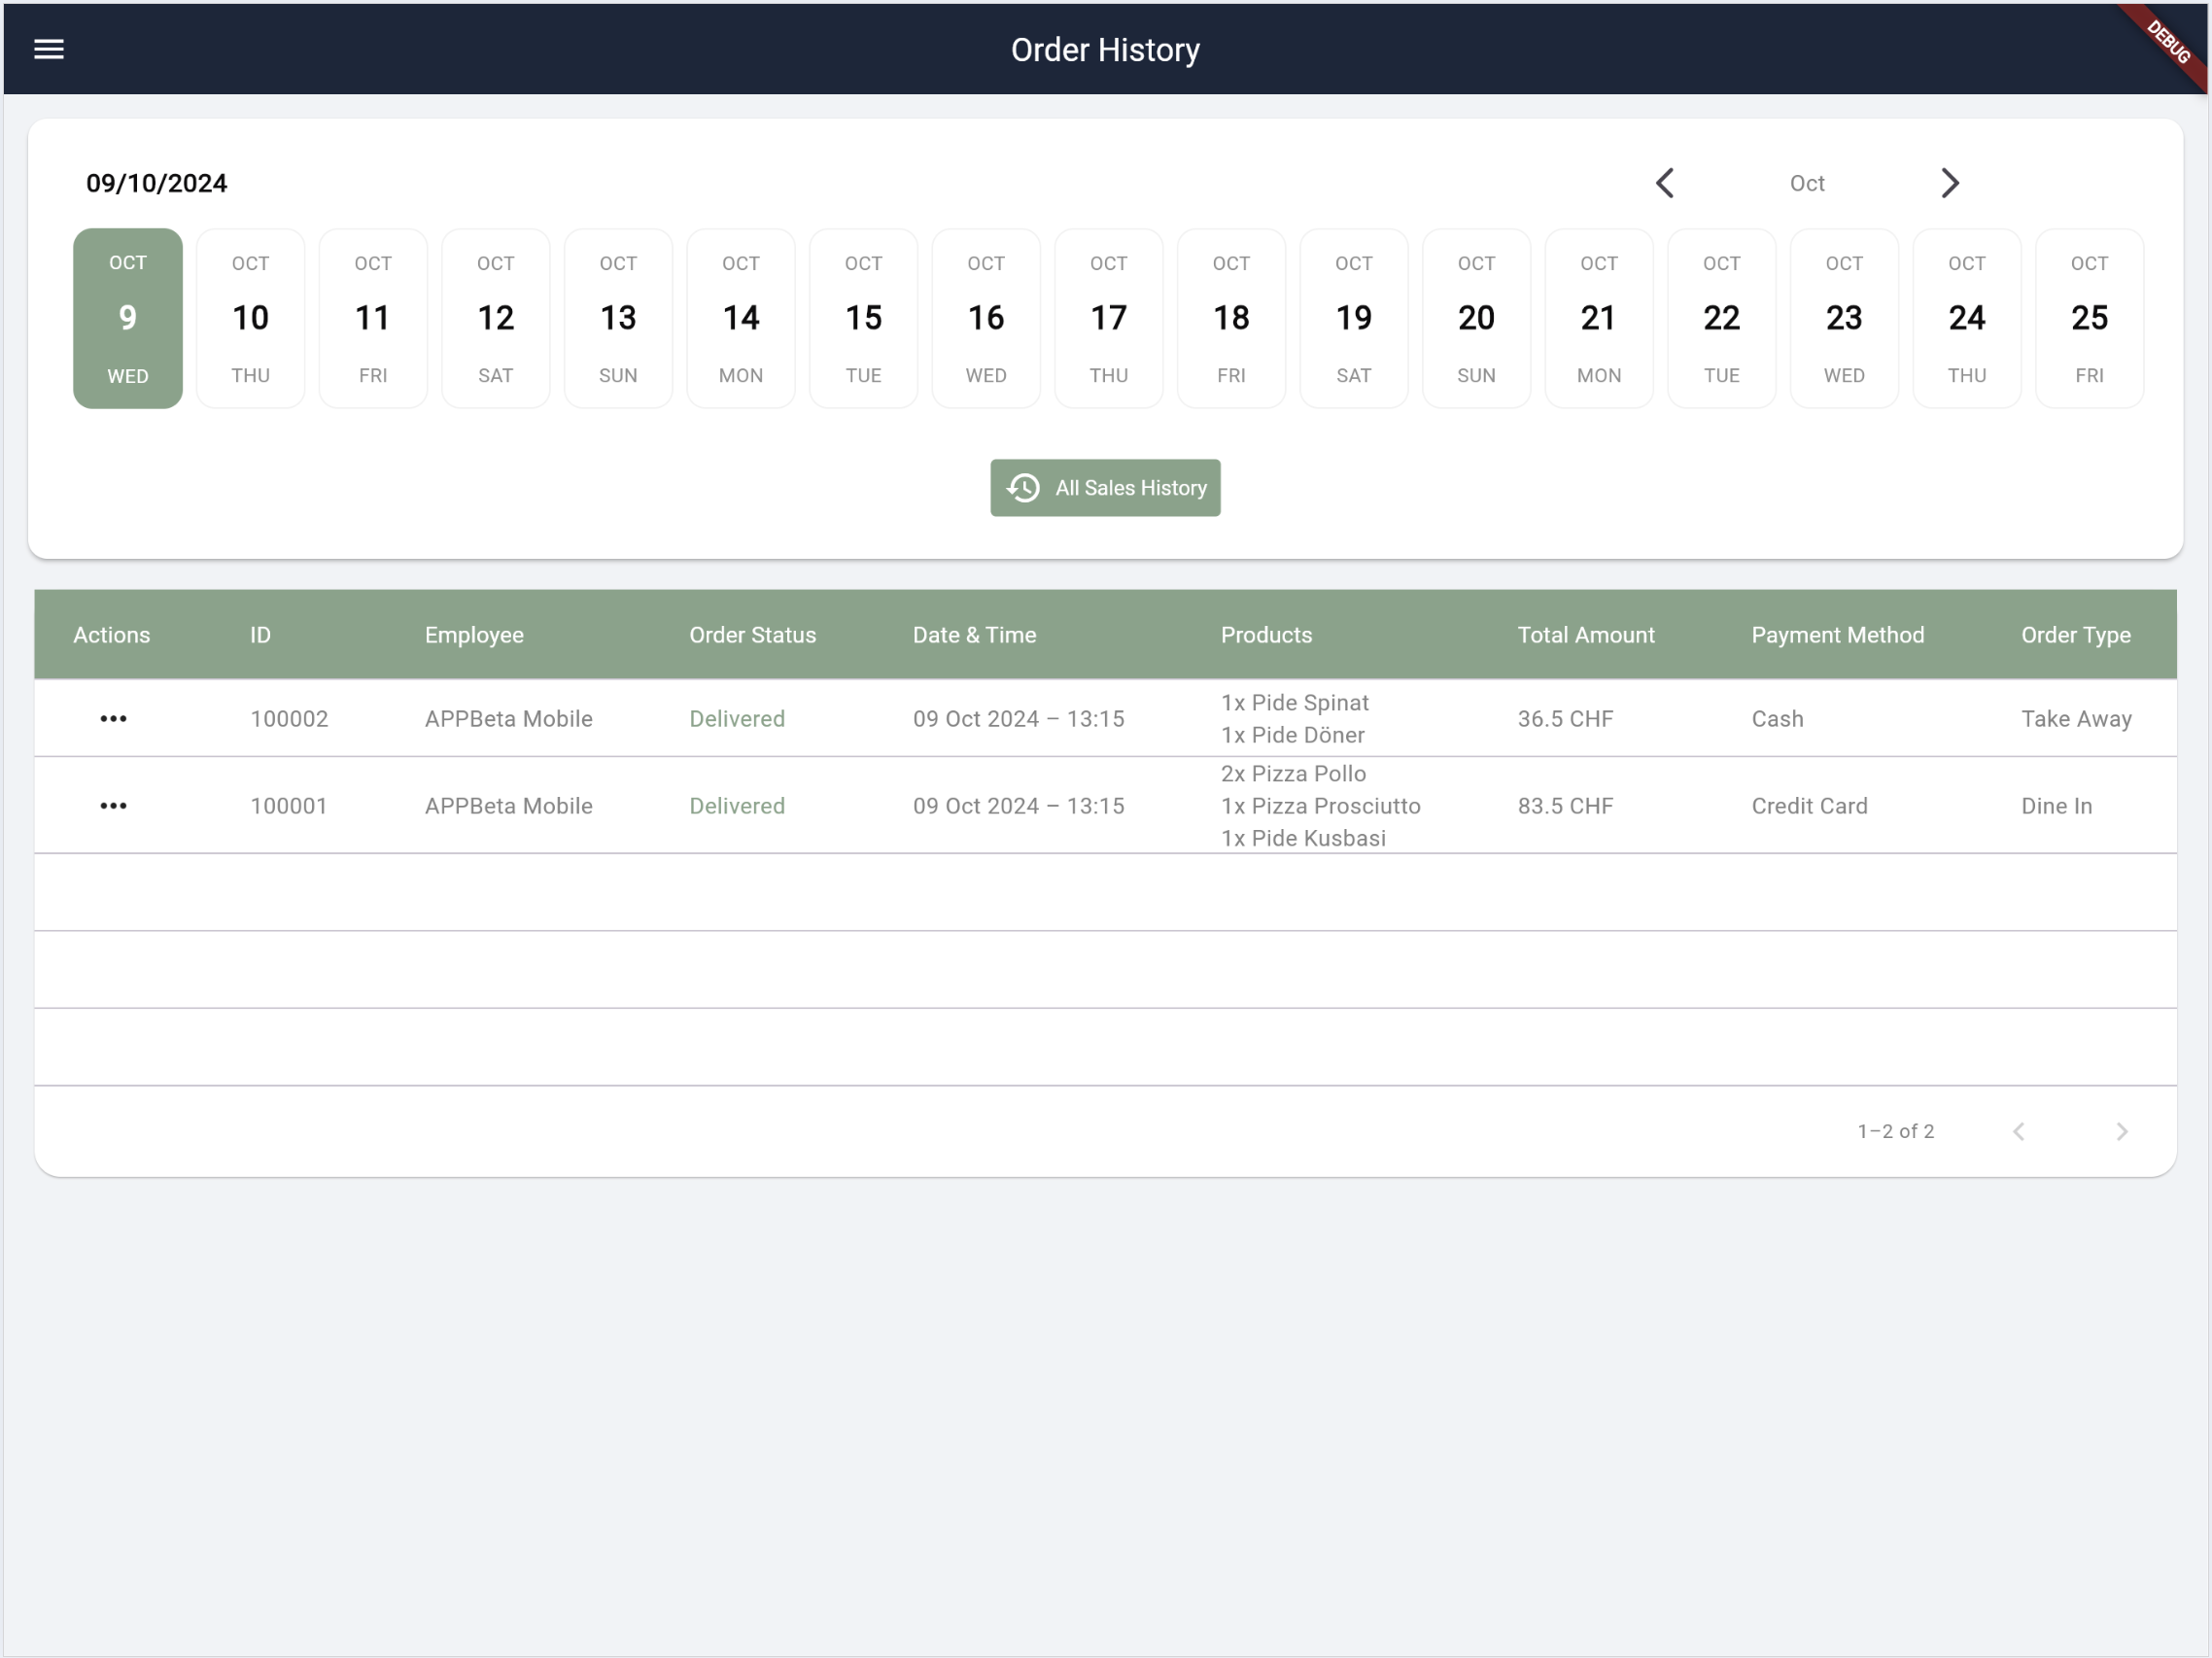The width and height of the screenshot is (2212, 1658).
Task: Click the Date & Time column header
Action: pos(974,635)
